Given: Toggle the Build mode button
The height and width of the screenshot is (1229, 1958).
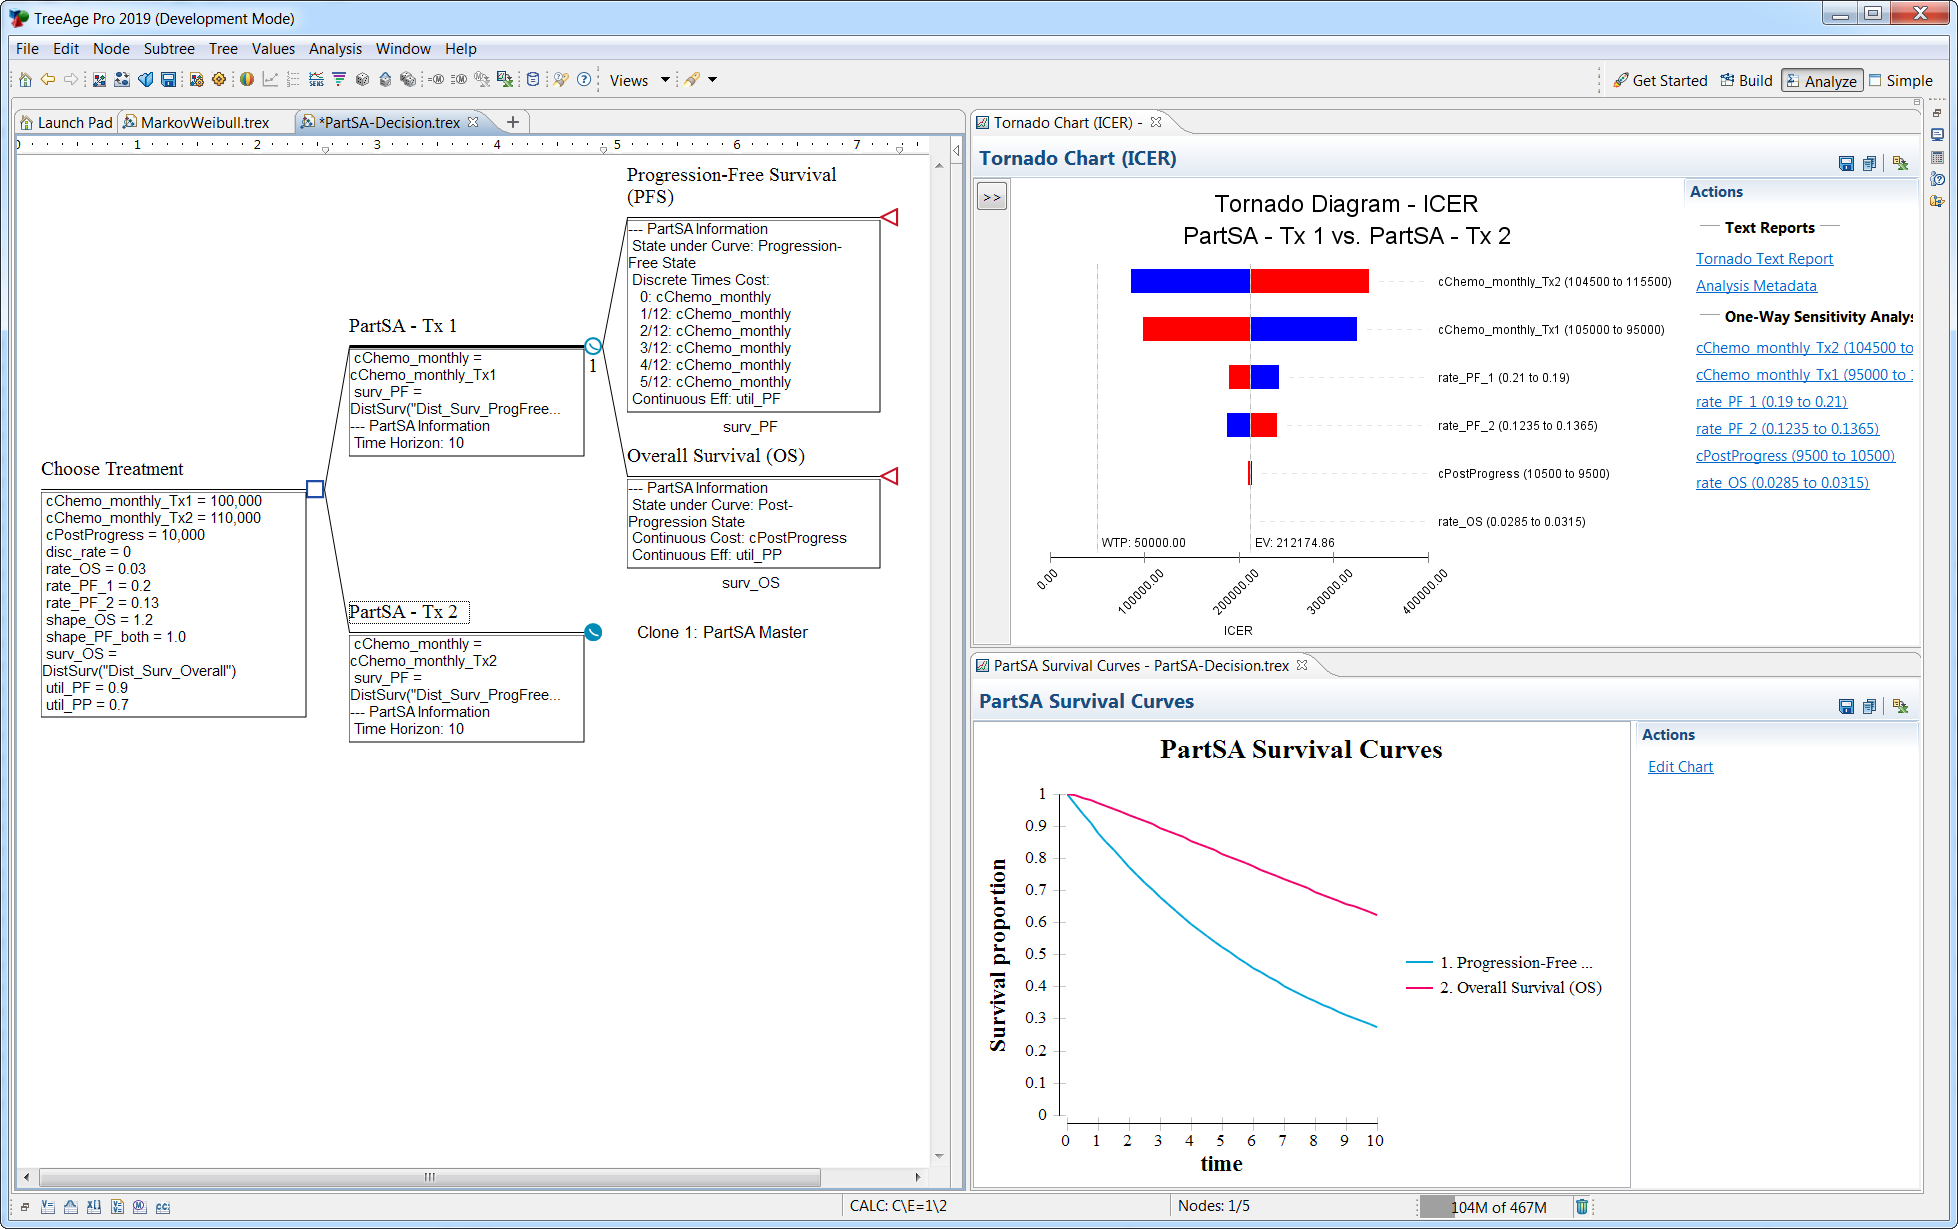Looking at the screenshot, I should [x=1746, y=81].
